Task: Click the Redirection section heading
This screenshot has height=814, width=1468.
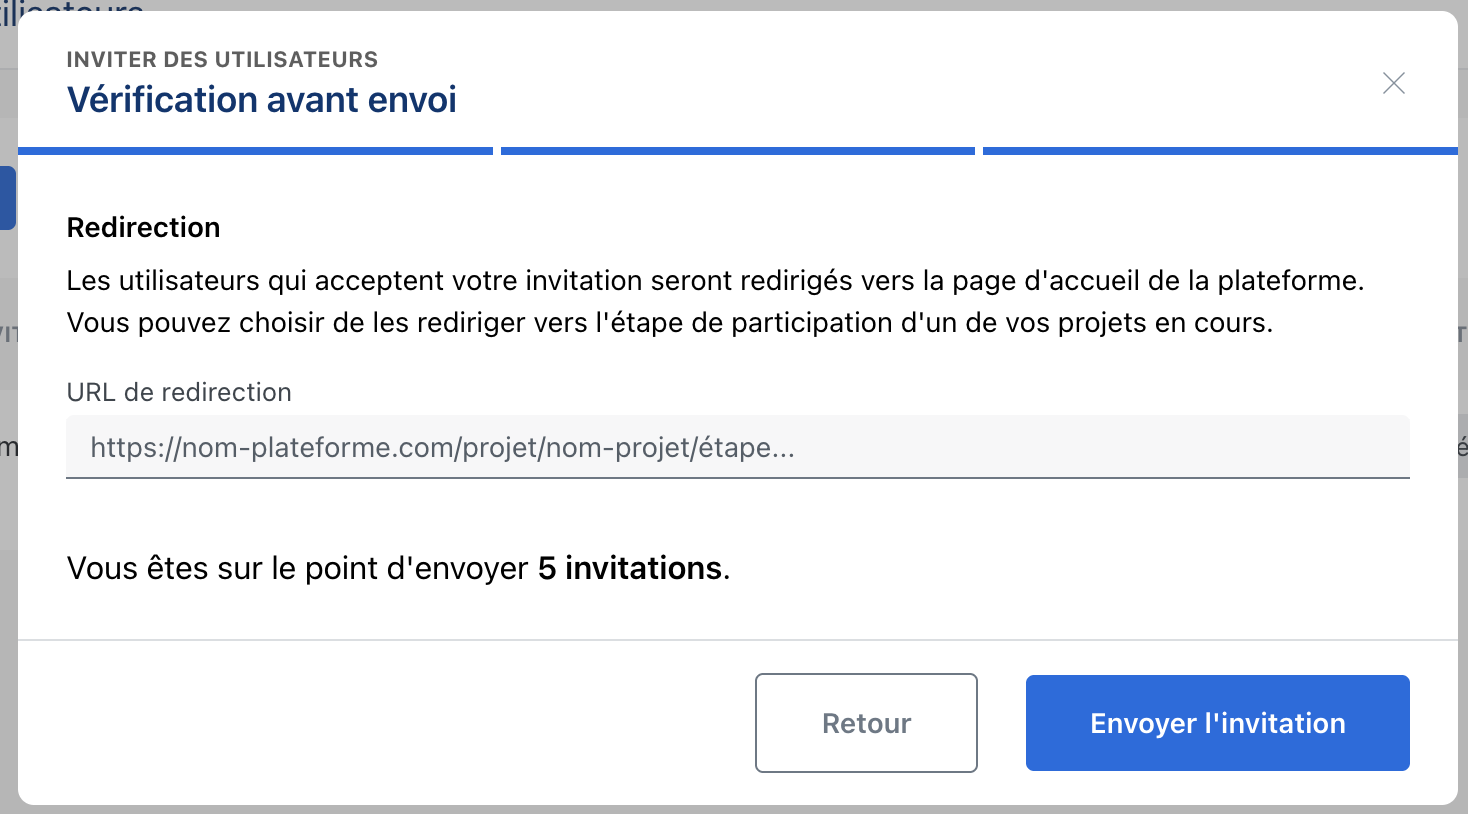Action: pyautogui.click(x=143, y=228)
